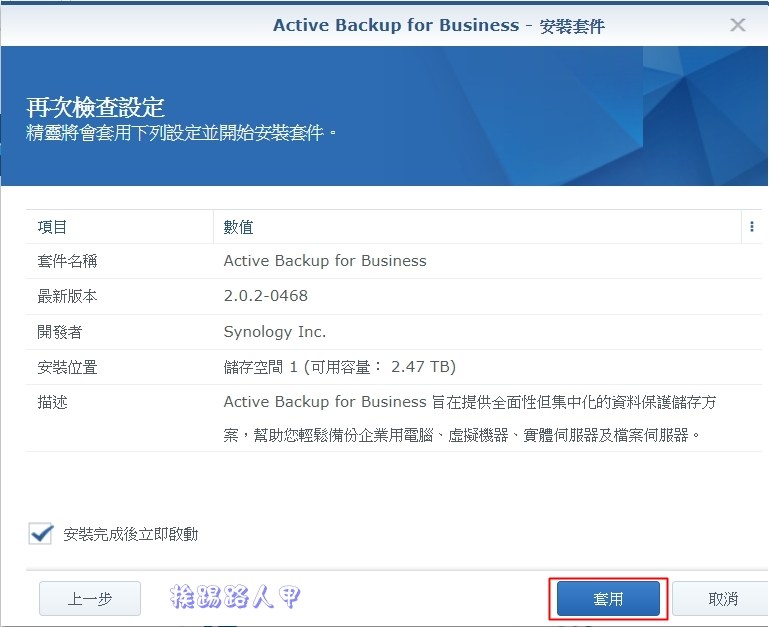
Task: Click the 安裝位置 row label
Action: [x=67, y=367]
